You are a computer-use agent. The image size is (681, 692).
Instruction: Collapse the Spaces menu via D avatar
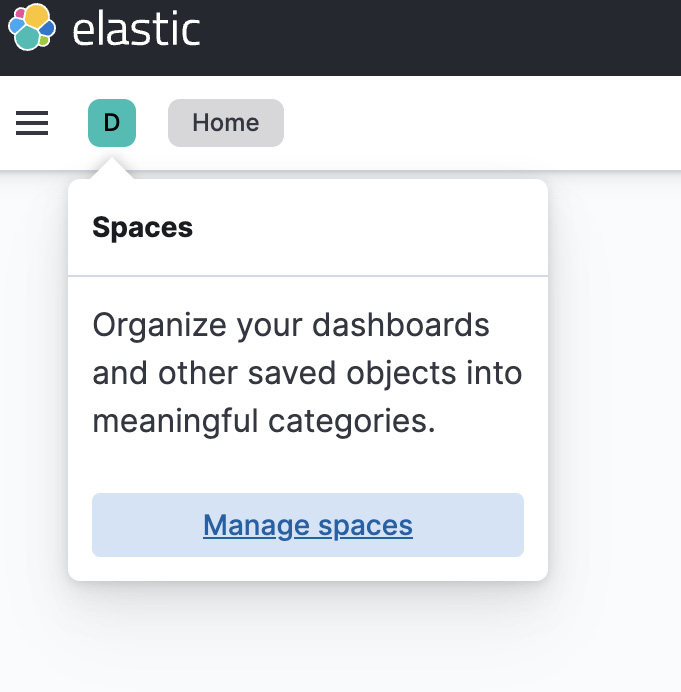tap(112, 123)
